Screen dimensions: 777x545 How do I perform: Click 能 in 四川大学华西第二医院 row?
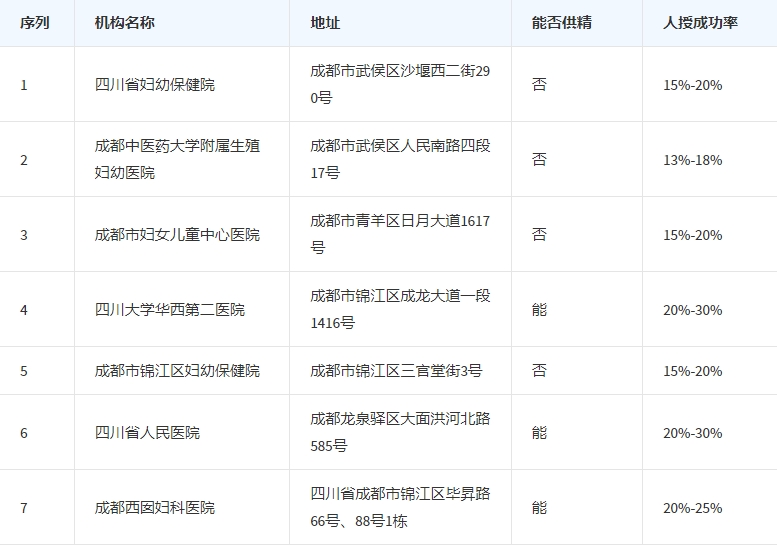pyautogui.click(x=539, y=310)
